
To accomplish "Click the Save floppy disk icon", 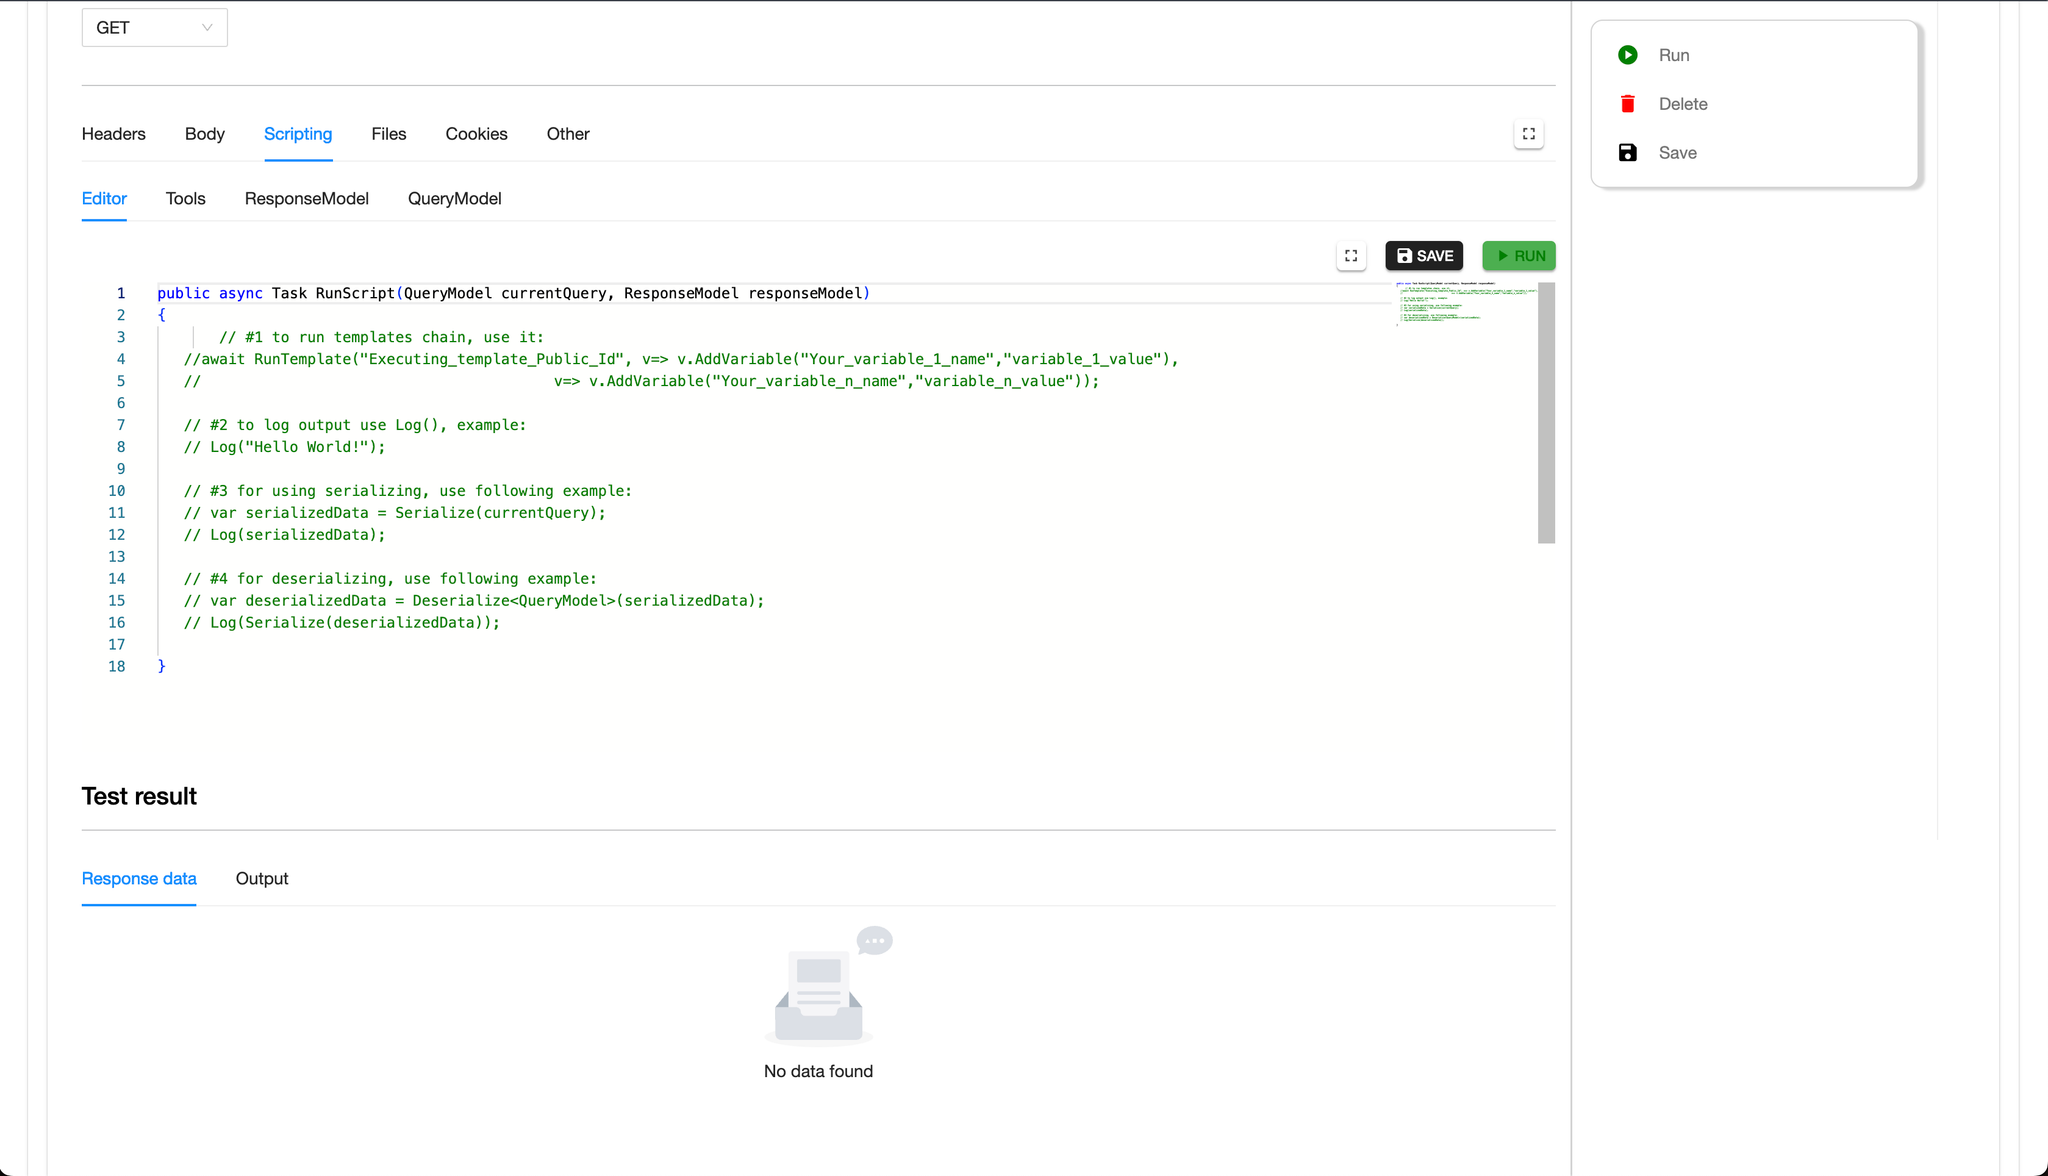I will [1627, 153].
